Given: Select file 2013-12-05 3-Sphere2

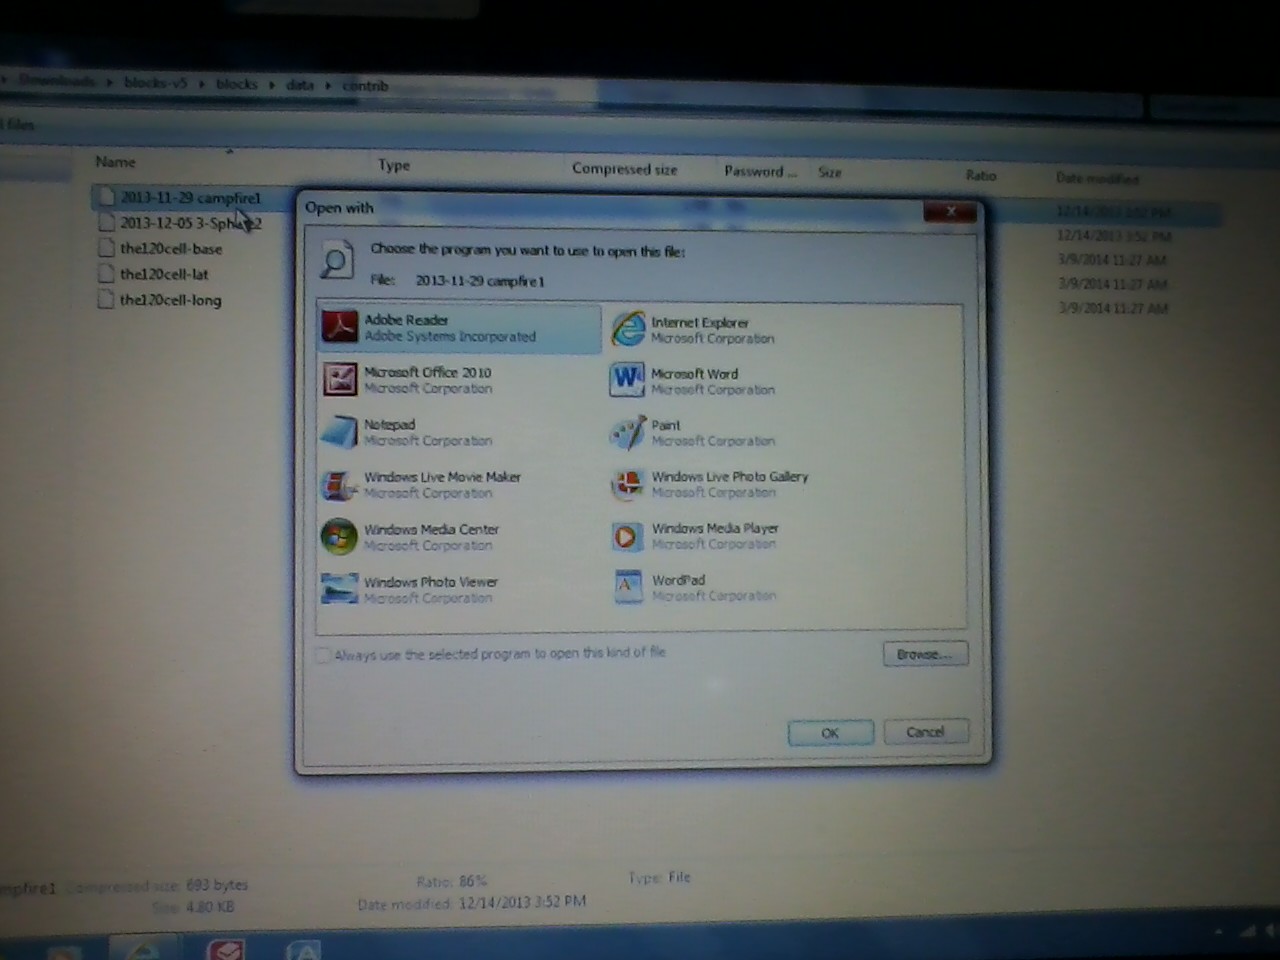Looking at the screenshot, I should coord(190,223).
